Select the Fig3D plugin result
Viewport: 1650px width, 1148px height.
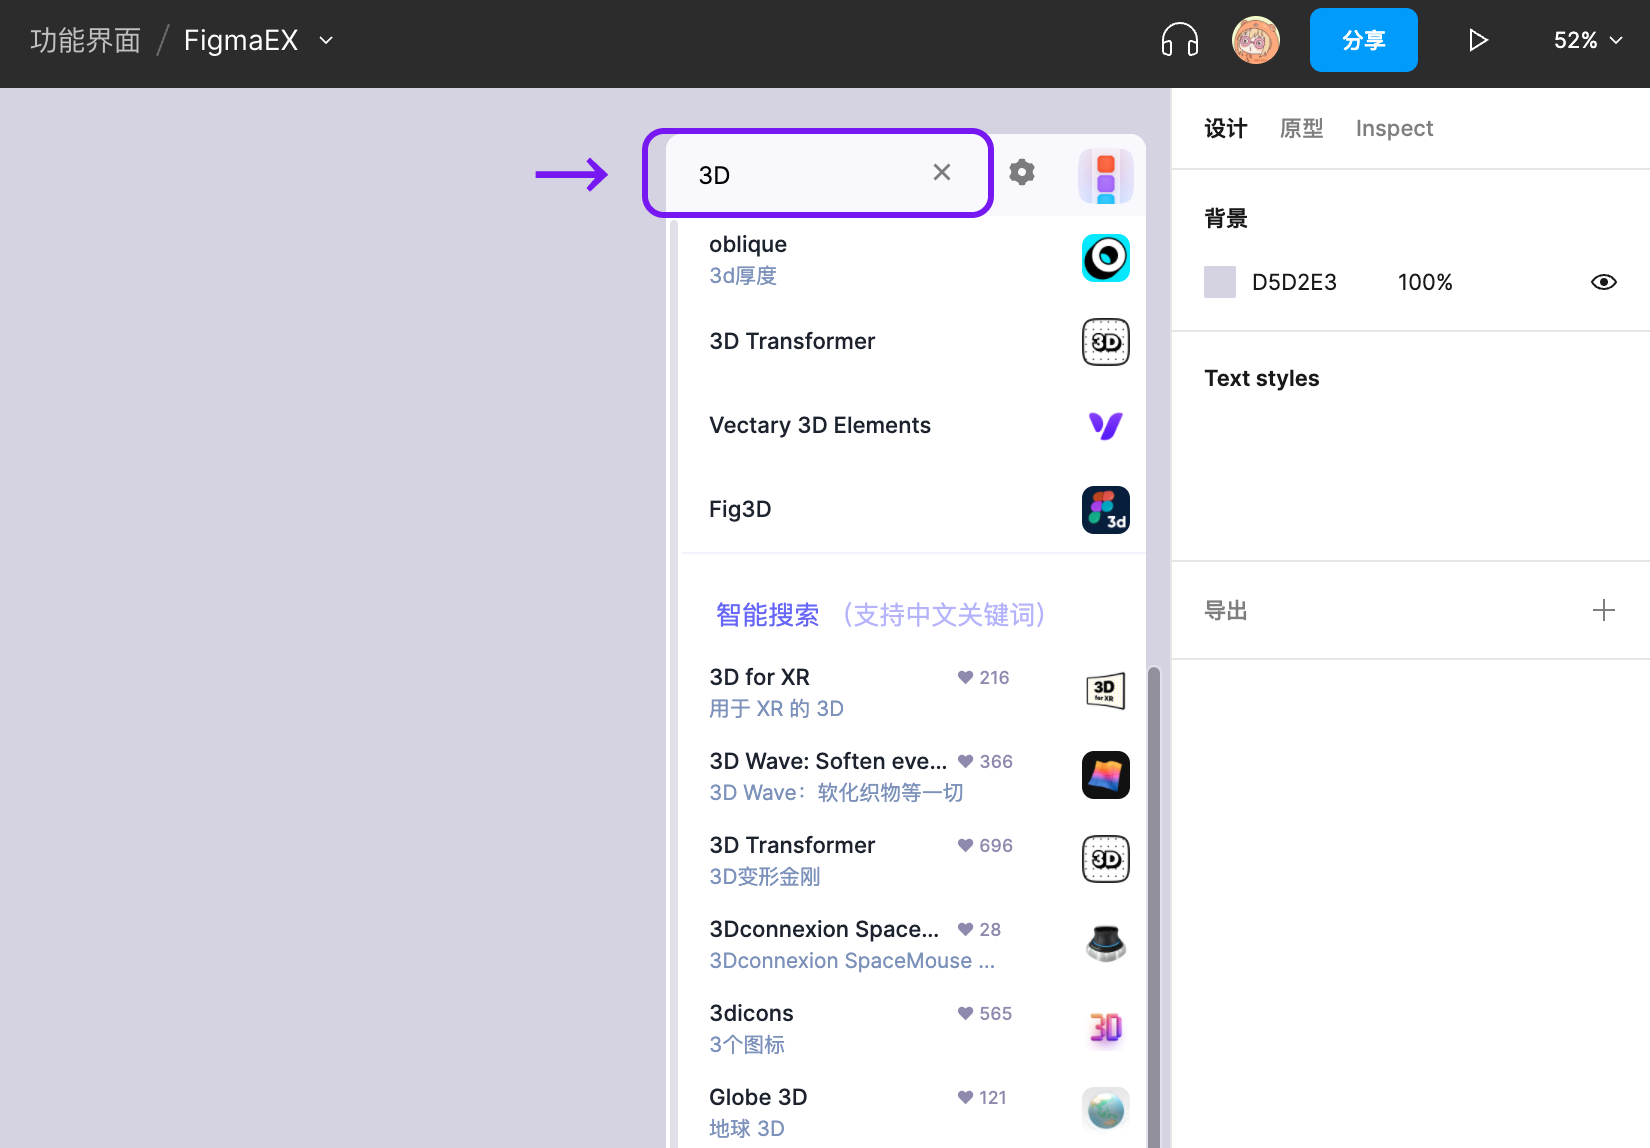point(912,510)
